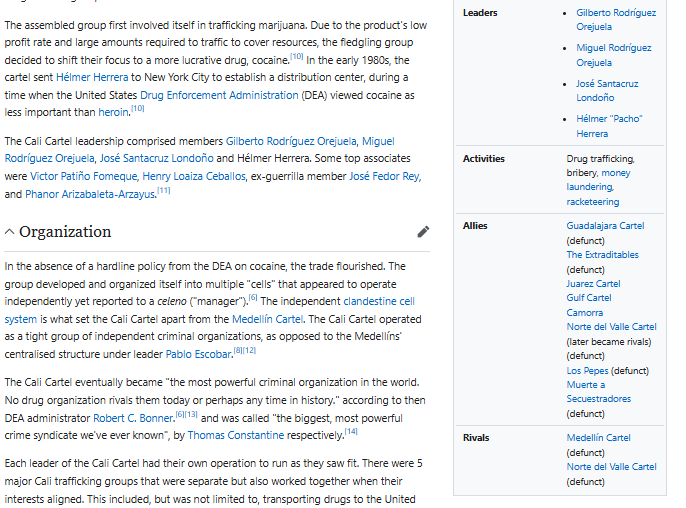Viewport: 686px width, 508px height.
Task: Open José Santacruz Londoño link in paragraph
Action: point(157,158)
